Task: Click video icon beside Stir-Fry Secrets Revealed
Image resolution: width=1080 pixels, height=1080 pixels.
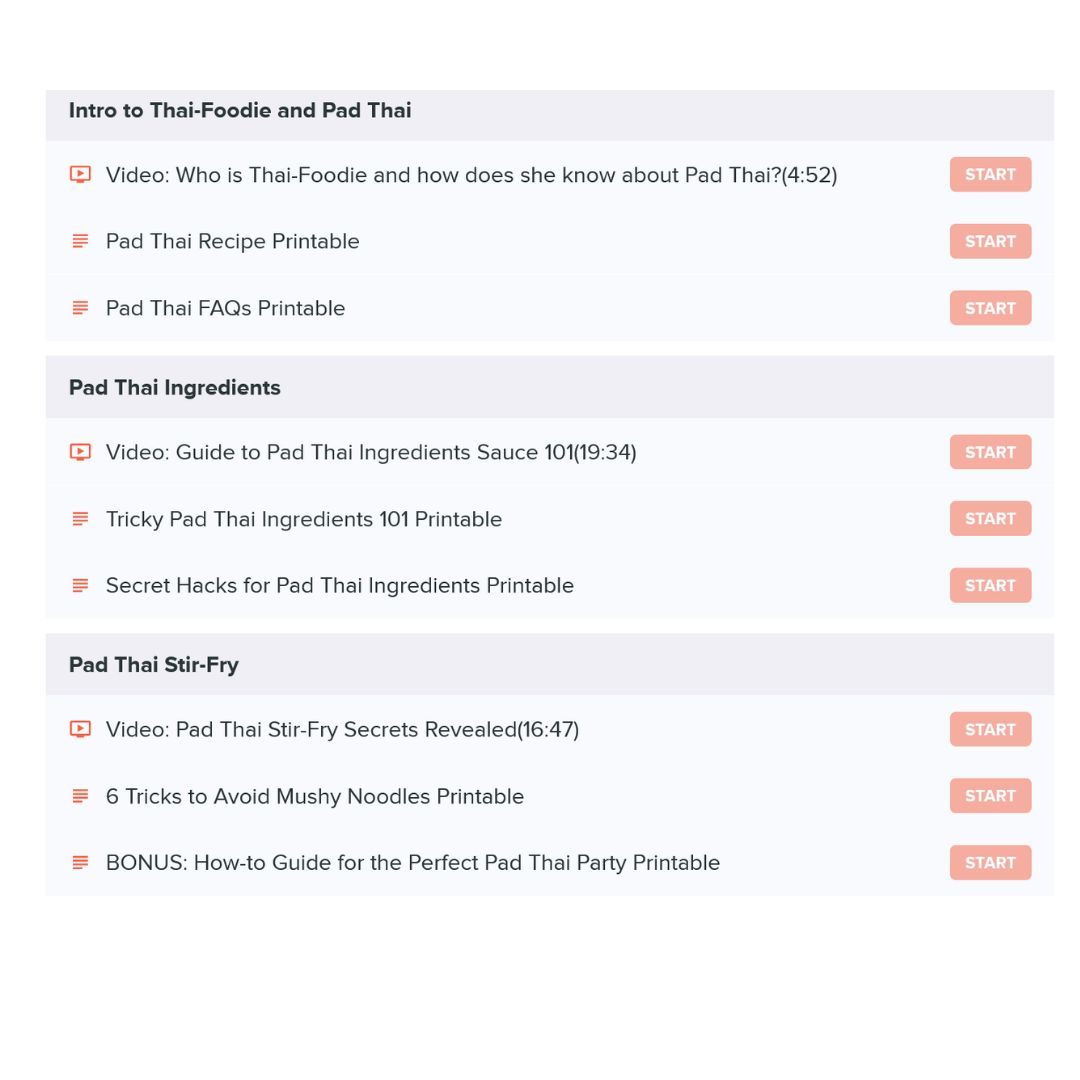Action: pos(80,729)
